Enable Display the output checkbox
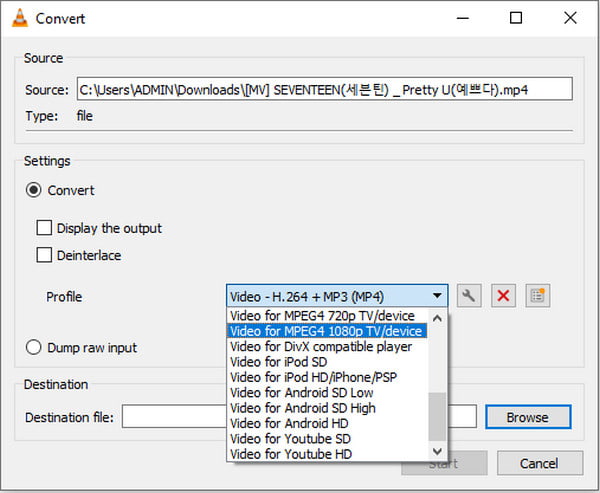 click(x=44, y=228)
